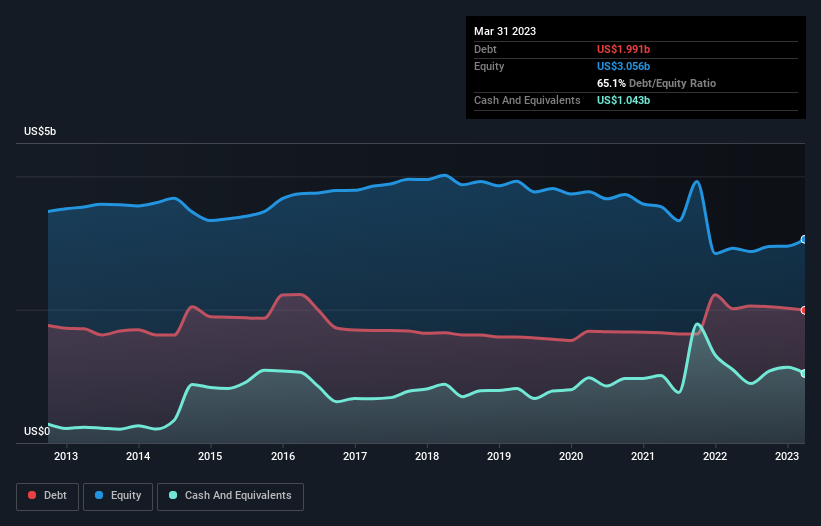Viewport: 821px width, 526px height.
Task: Click the blue Equity legend dot
Action: pyautogui.click(x=99, y=495)
